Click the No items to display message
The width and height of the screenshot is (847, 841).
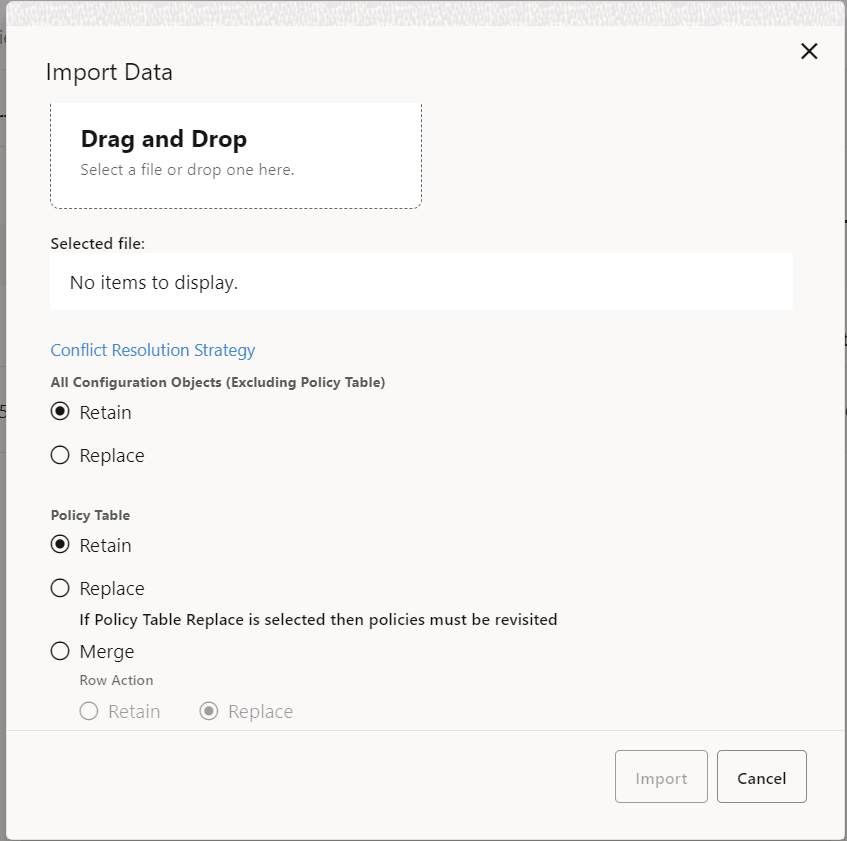click(153, 283)
